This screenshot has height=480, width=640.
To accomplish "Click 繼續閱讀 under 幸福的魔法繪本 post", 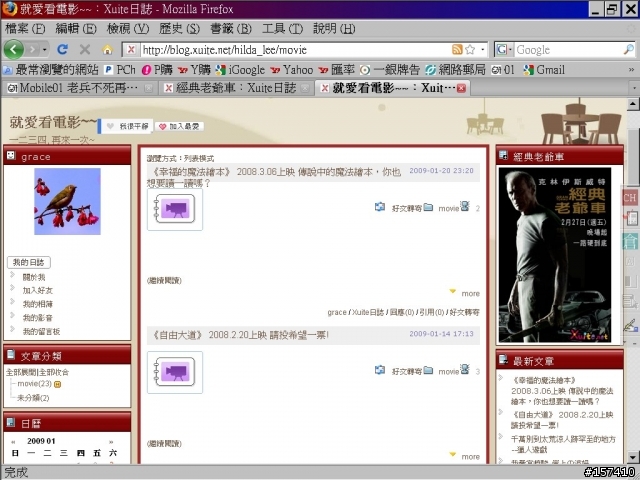I will point(164,280).
